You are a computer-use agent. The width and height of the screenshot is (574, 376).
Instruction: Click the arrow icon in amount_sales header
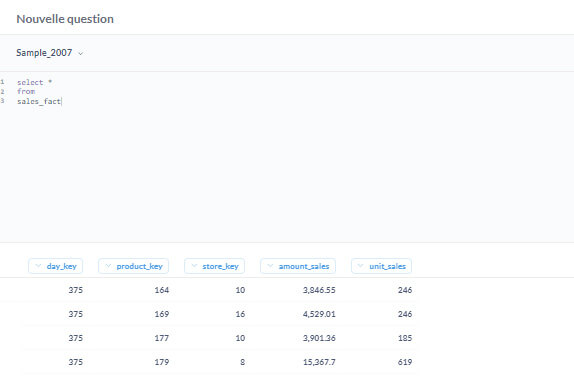coord(270,266)
